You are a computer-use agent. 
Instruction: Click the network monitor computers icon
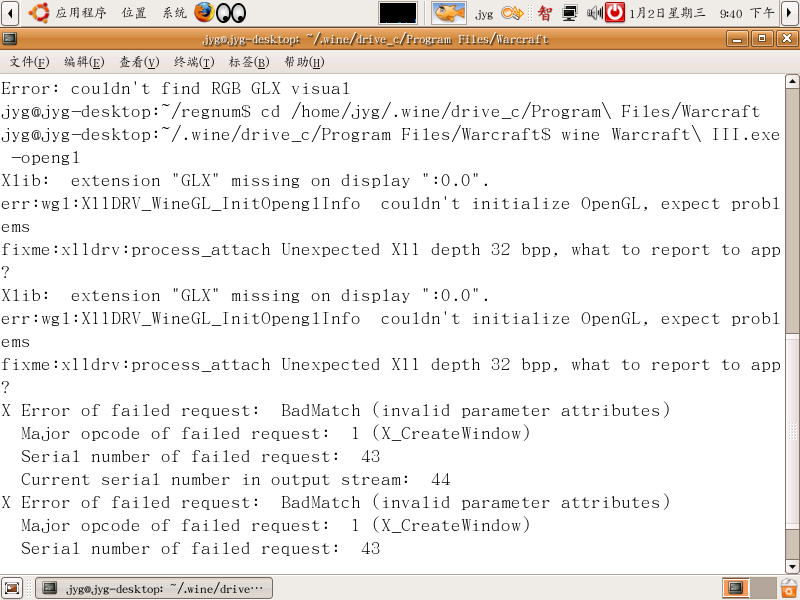[569, 13]
